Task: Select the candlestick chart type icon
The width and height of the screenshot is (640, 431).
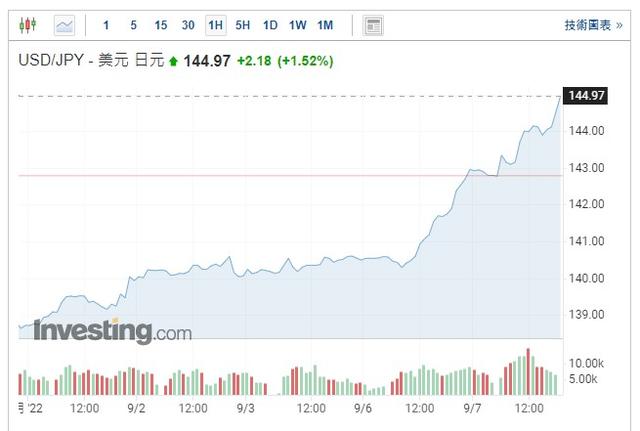Action: 28,25
